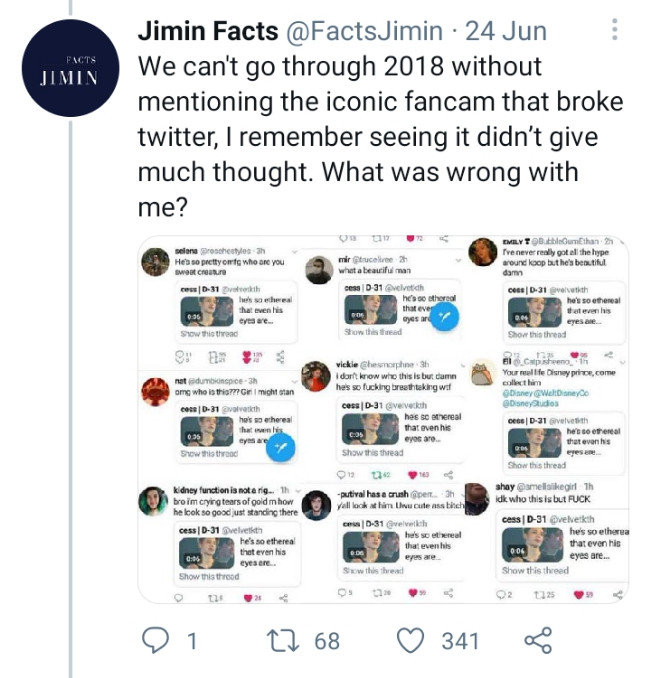Click the heart on vickie's tweet with 163
The height and width of the screenshot is (678, 651).
pyautogui.click(x=413, y=475)
